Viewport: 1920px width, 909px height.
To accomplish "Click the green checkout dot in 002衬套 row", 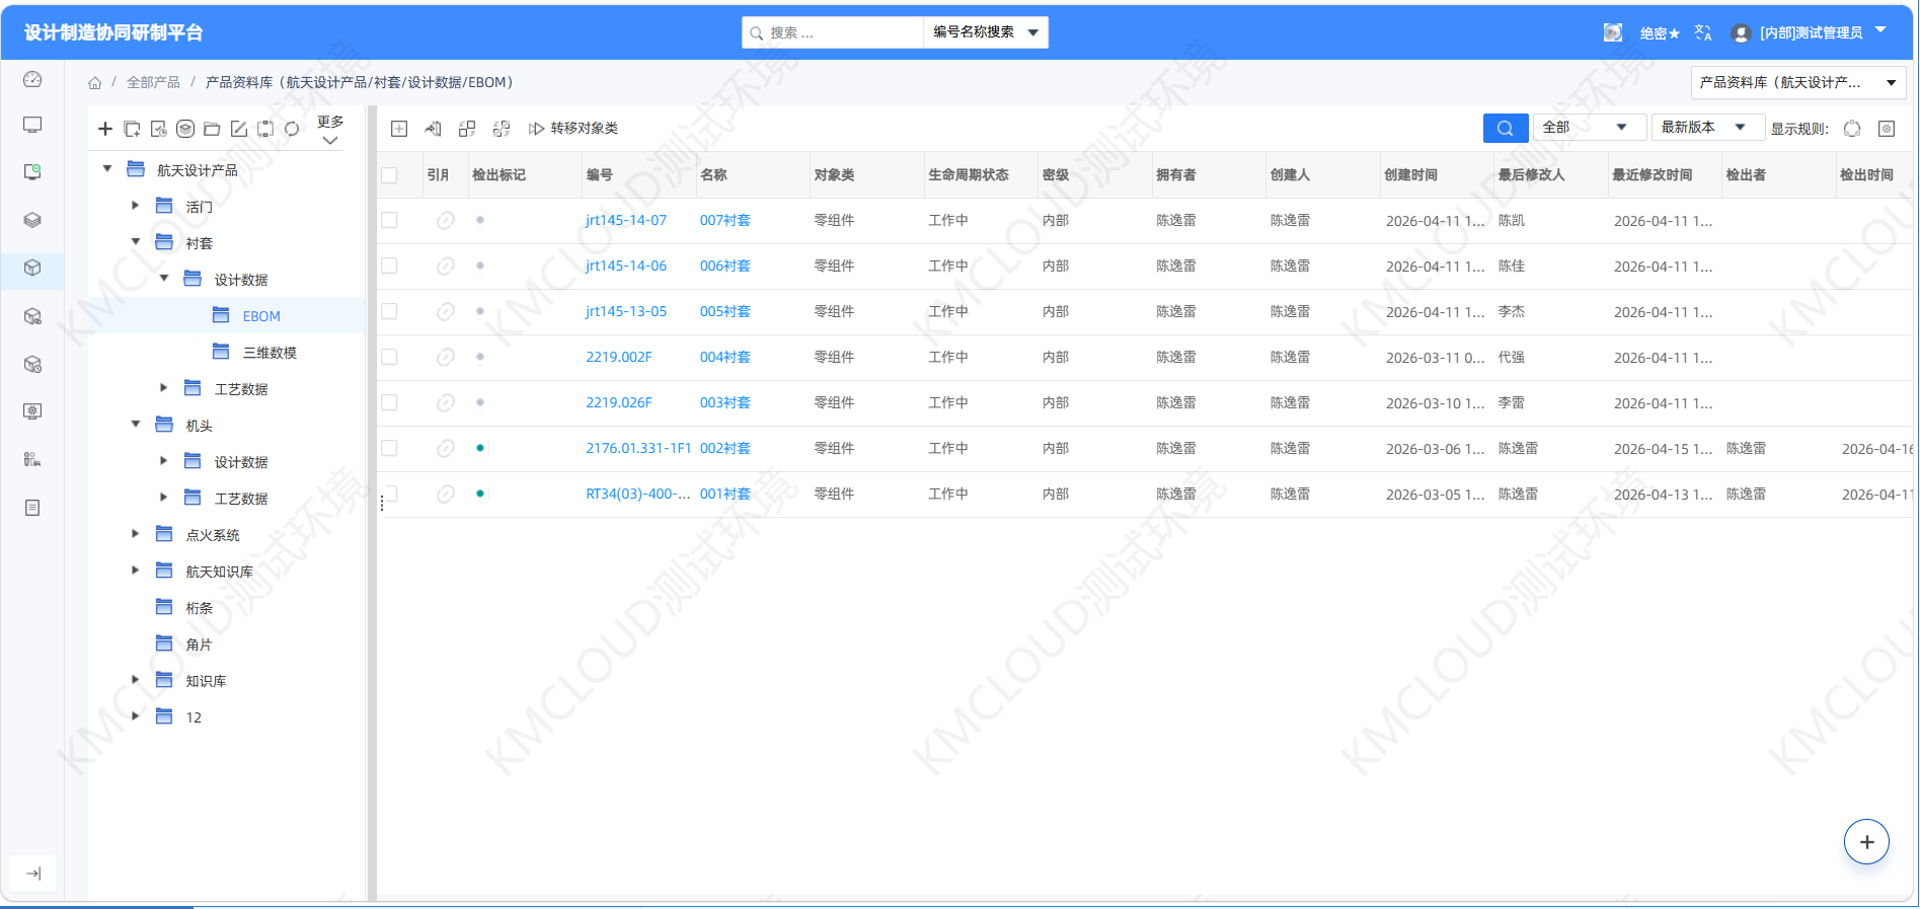I will 481,448.
